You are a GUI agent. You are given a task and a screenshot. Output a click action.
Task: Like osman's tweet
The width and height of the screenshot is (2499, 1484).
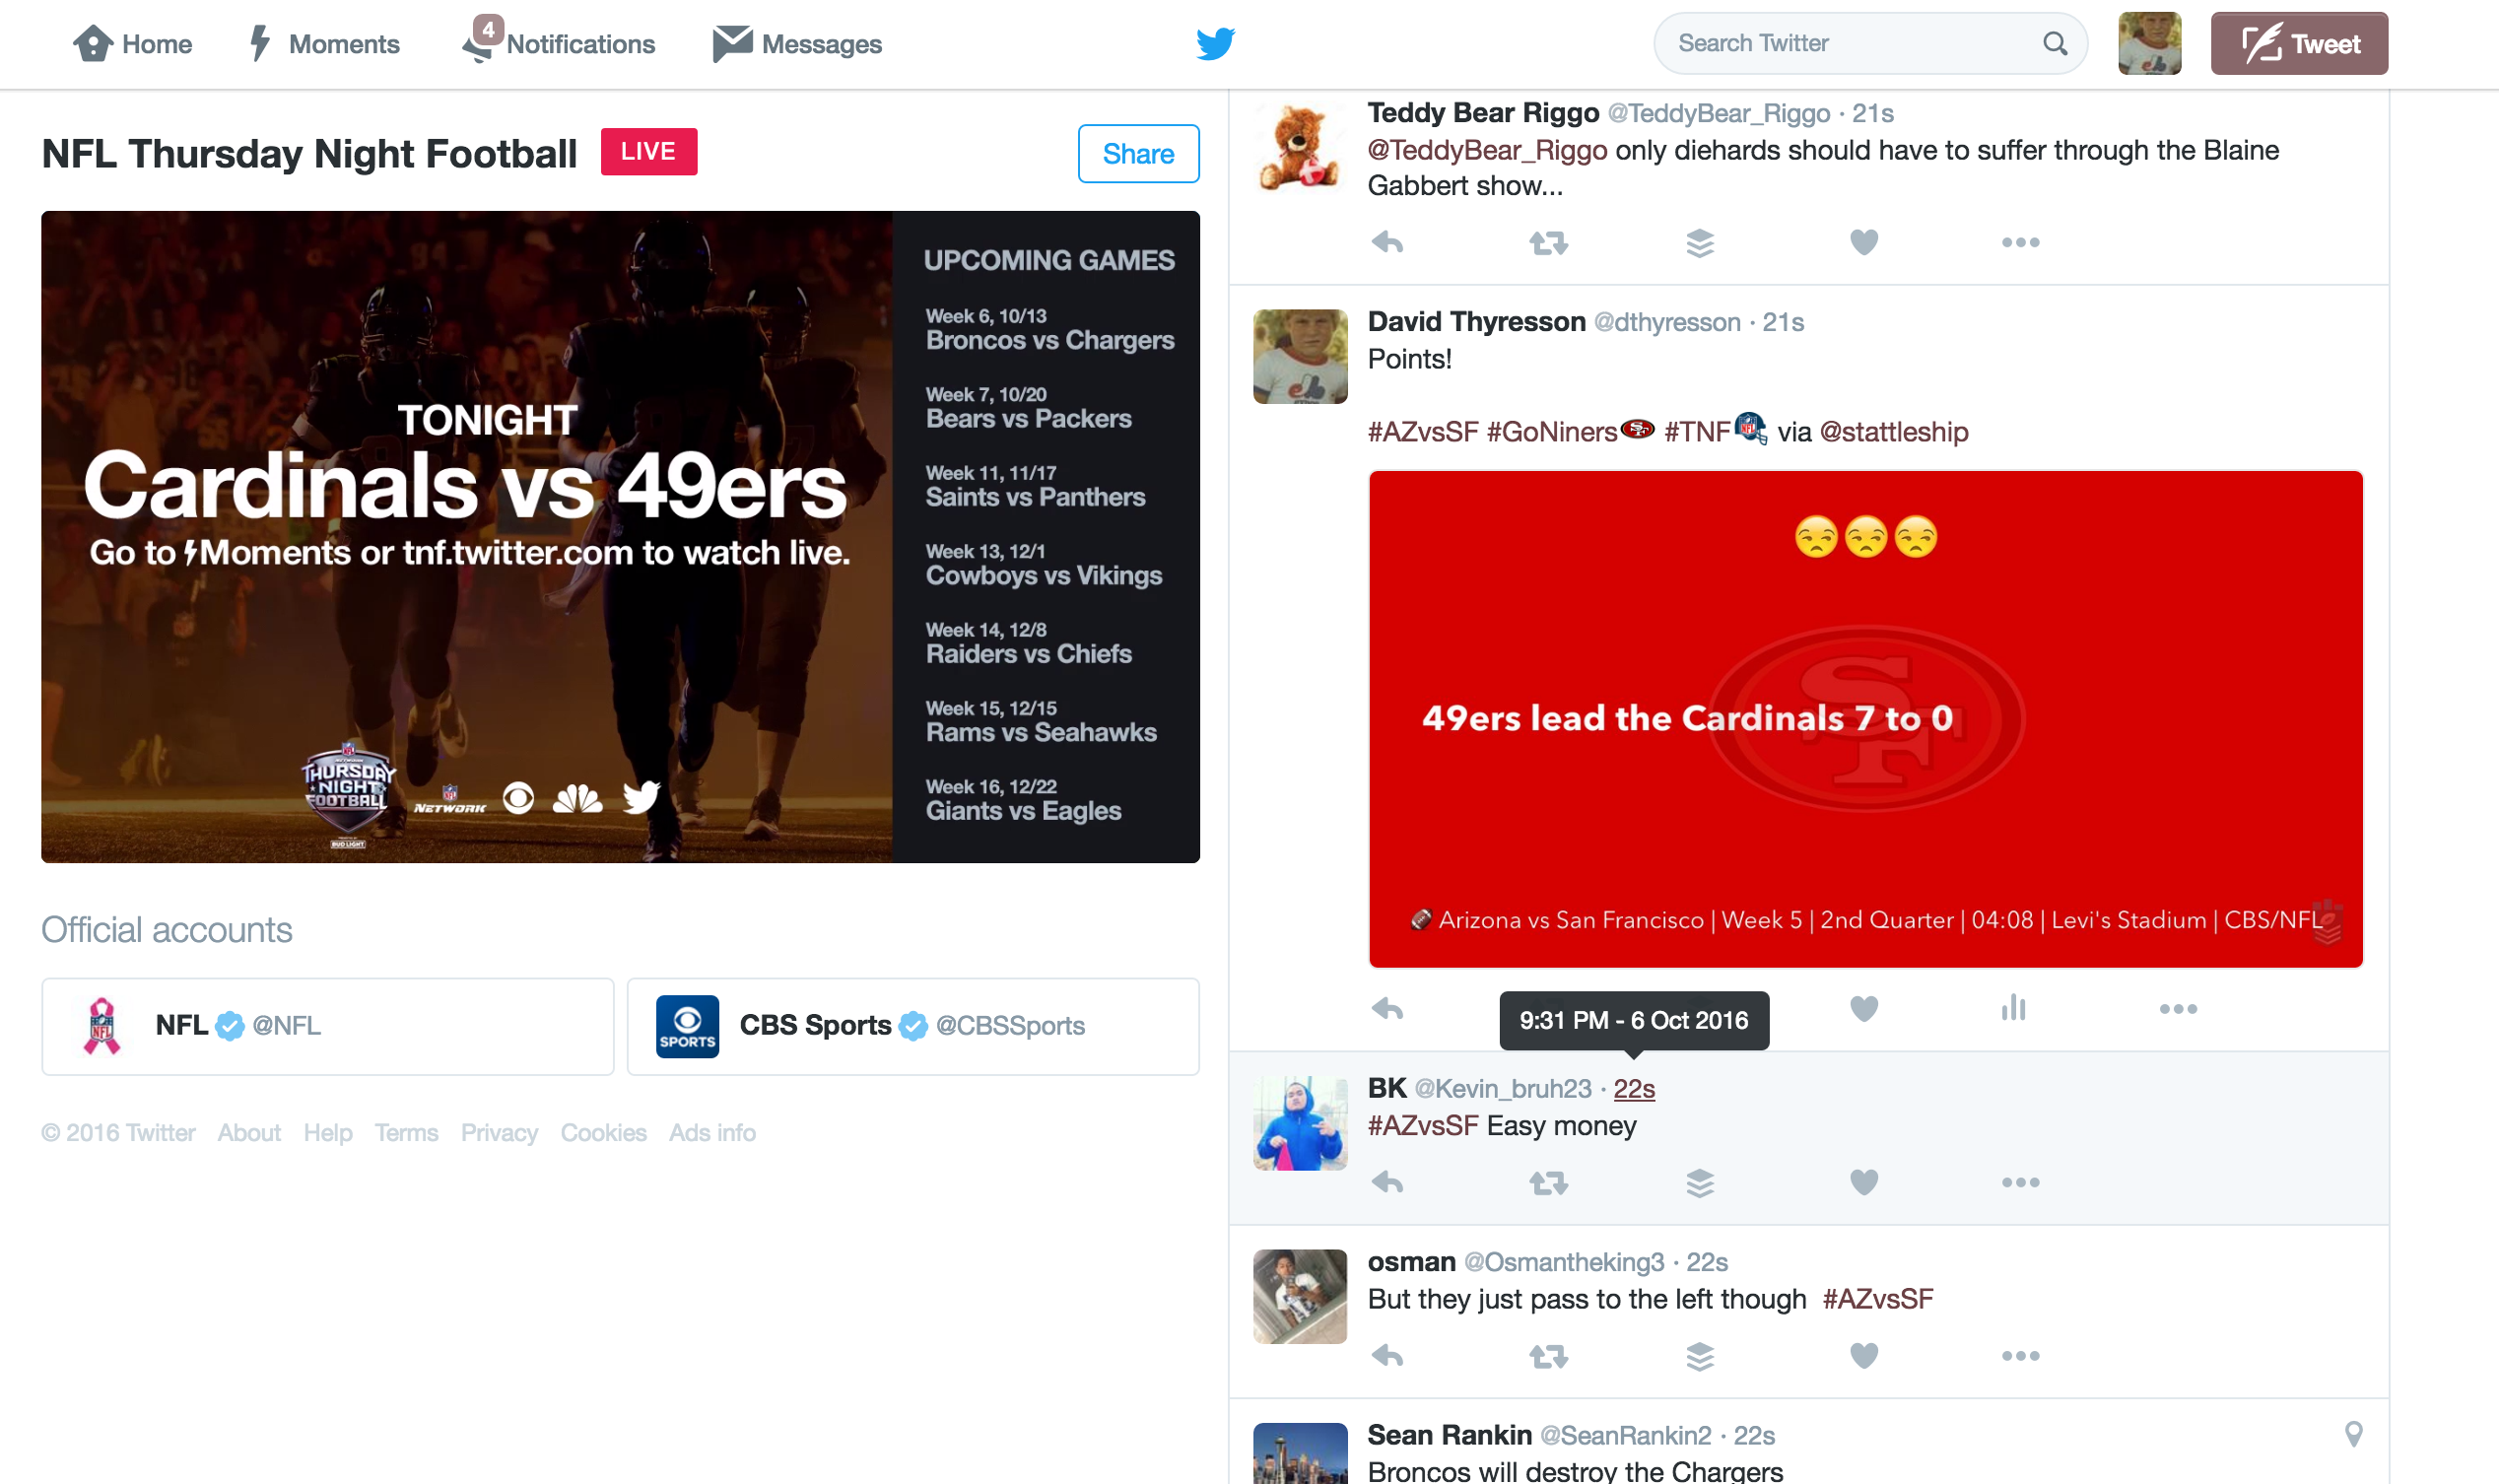tap(1863, 1356)
